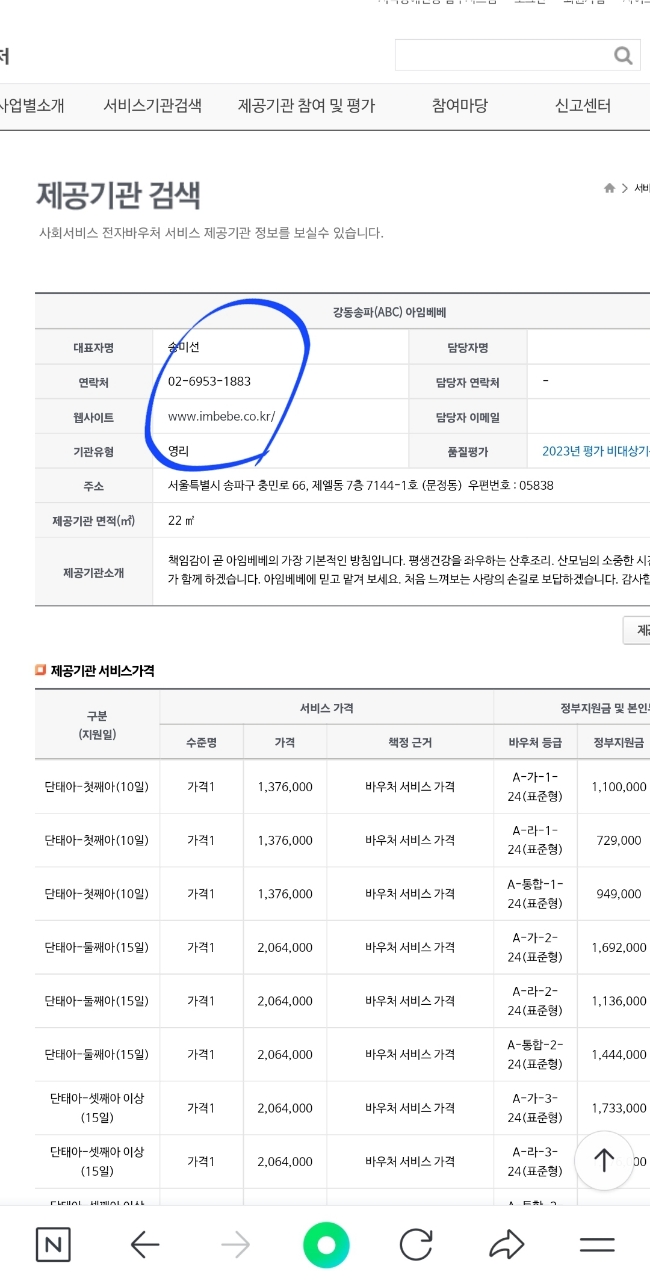Viewport: 650px width, 1284px height.
Task: Click voucher grade A-라-1-24(표준형)
Action: click(x=535, y=840)
